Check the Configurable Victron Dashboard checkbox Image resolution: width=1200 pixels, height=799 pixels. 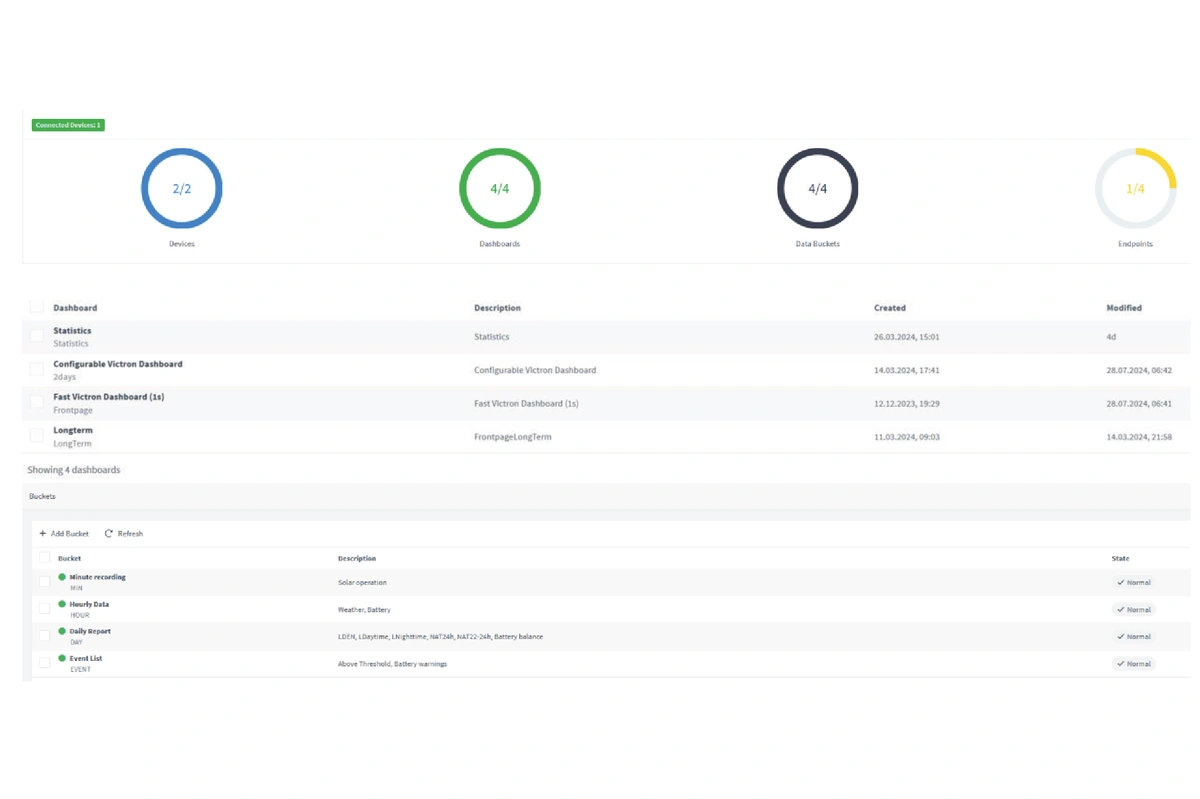point(37,370)
